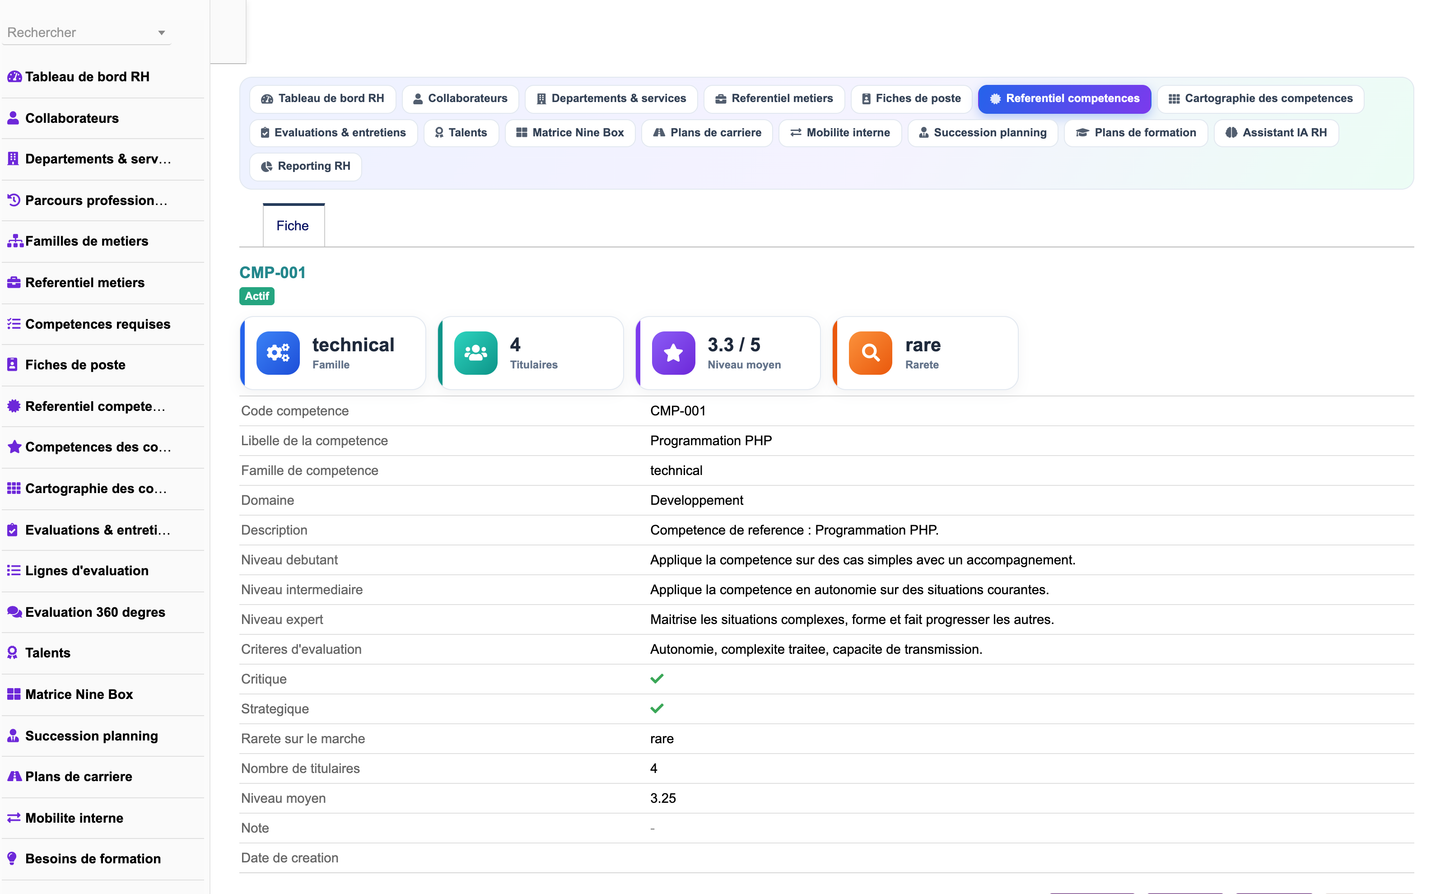Select the Fiche tab
Viewport: 1445px width, 894px height.
click(293, 225)
